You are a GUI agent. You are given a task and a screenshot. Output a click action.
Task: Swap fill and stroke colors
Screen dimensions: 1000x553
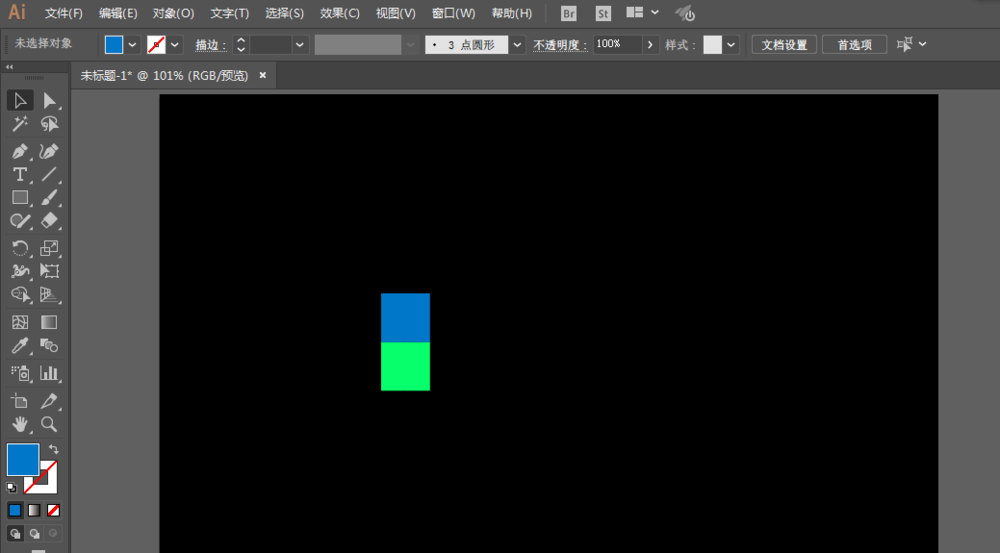pos(54,449)
